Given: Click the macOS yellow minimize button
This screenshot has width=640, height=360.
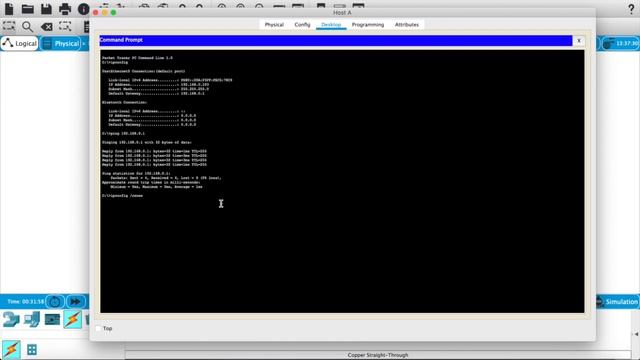Looking at the screenshot, I should coord(104,13).
